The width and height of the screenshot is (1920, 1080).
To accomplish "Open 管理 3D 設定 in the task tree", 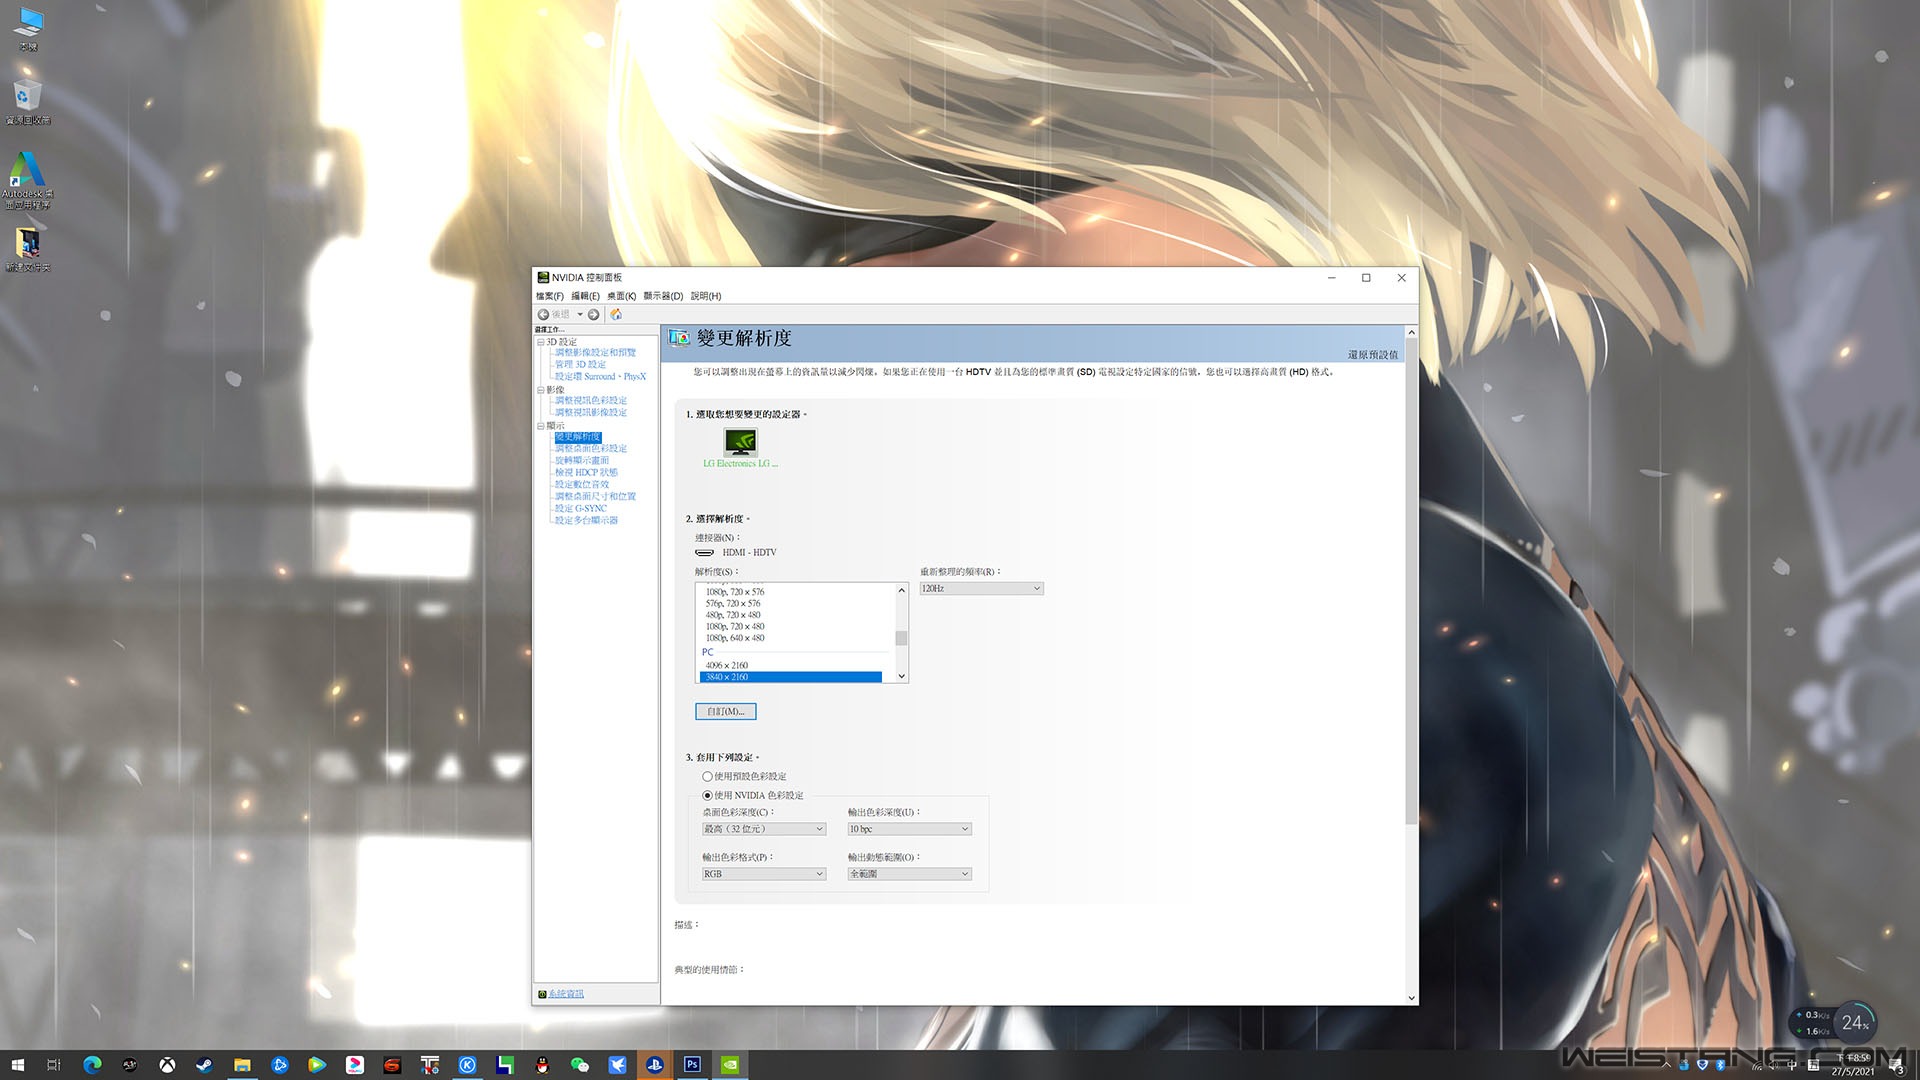I will (580, 365).
